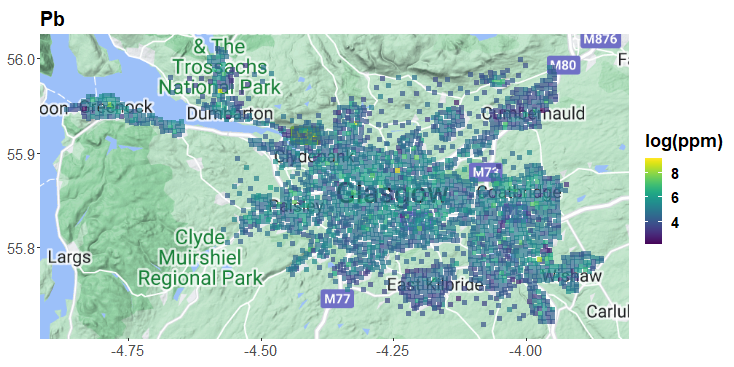Click the viridis color gradient legend bar
Image resolution: width=734 pixels, height=367 pixels.
click(x=653, y=201)
